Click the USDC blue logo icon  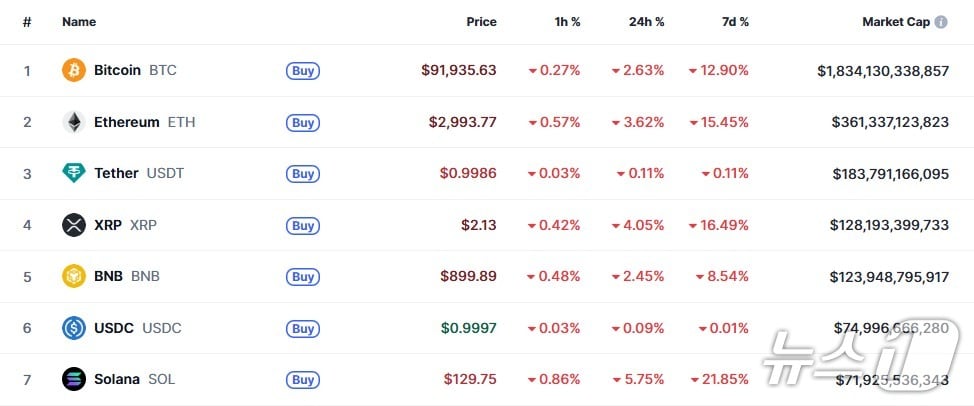(x=74, y=328)
